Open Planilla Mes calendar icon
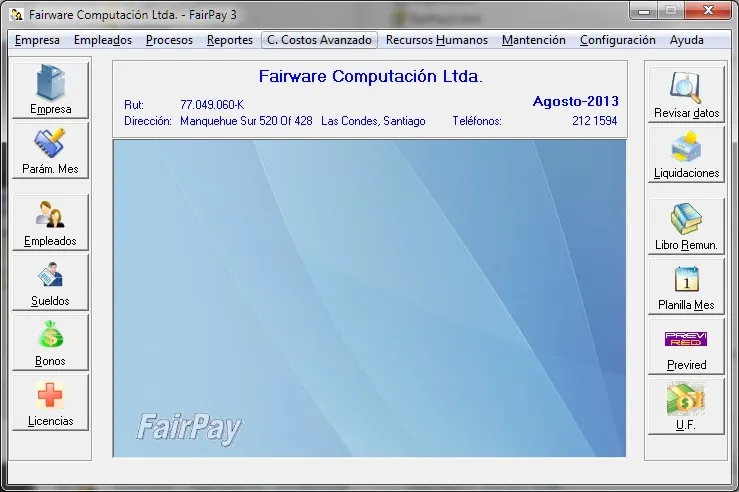739x492 pixels. pyautogui.click(x=686, y=287)
